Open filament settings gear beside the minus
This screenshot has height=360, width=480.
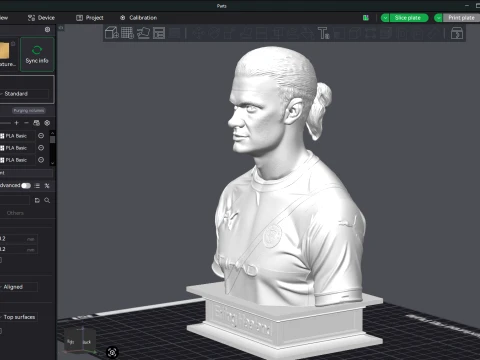[x=47, y=123]
